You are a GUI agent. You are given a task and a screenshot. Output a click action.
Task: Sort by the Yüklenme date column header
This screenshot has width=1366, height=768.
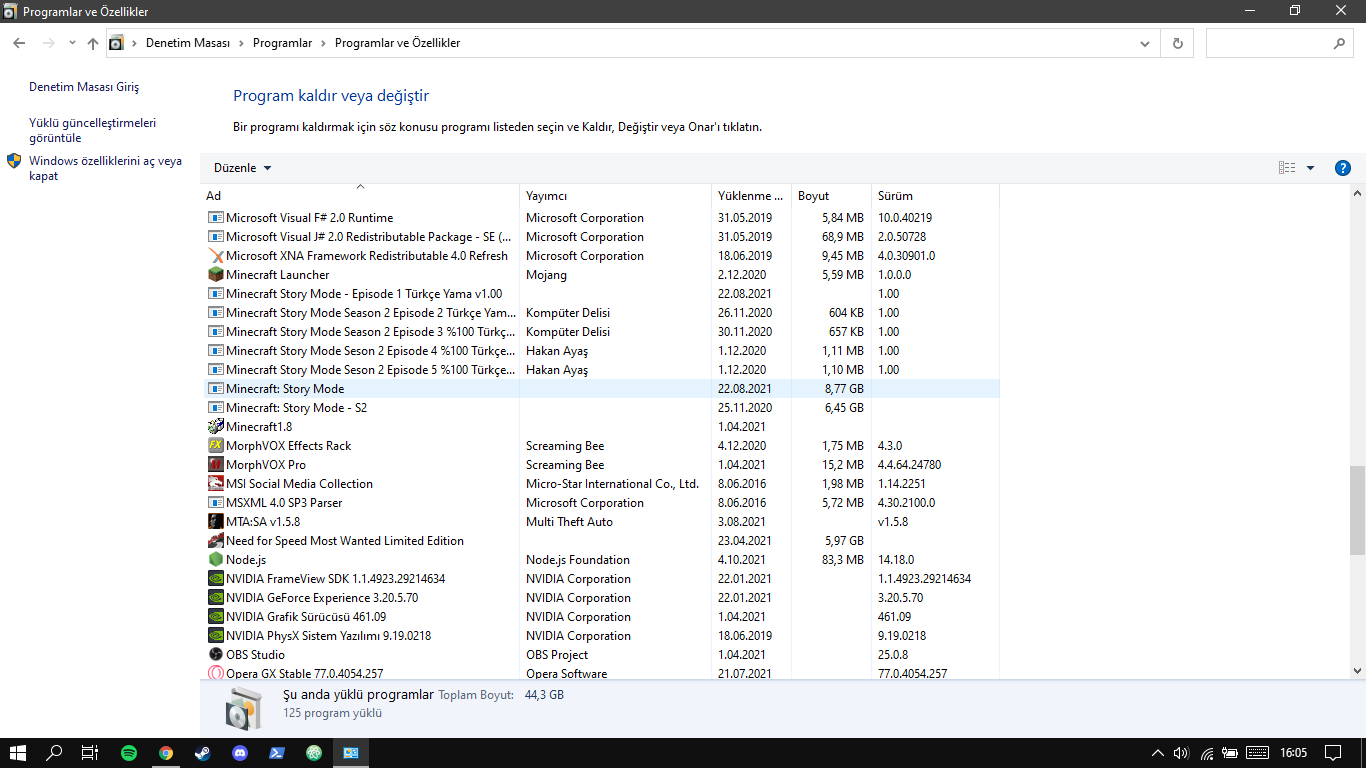[751, 196]
